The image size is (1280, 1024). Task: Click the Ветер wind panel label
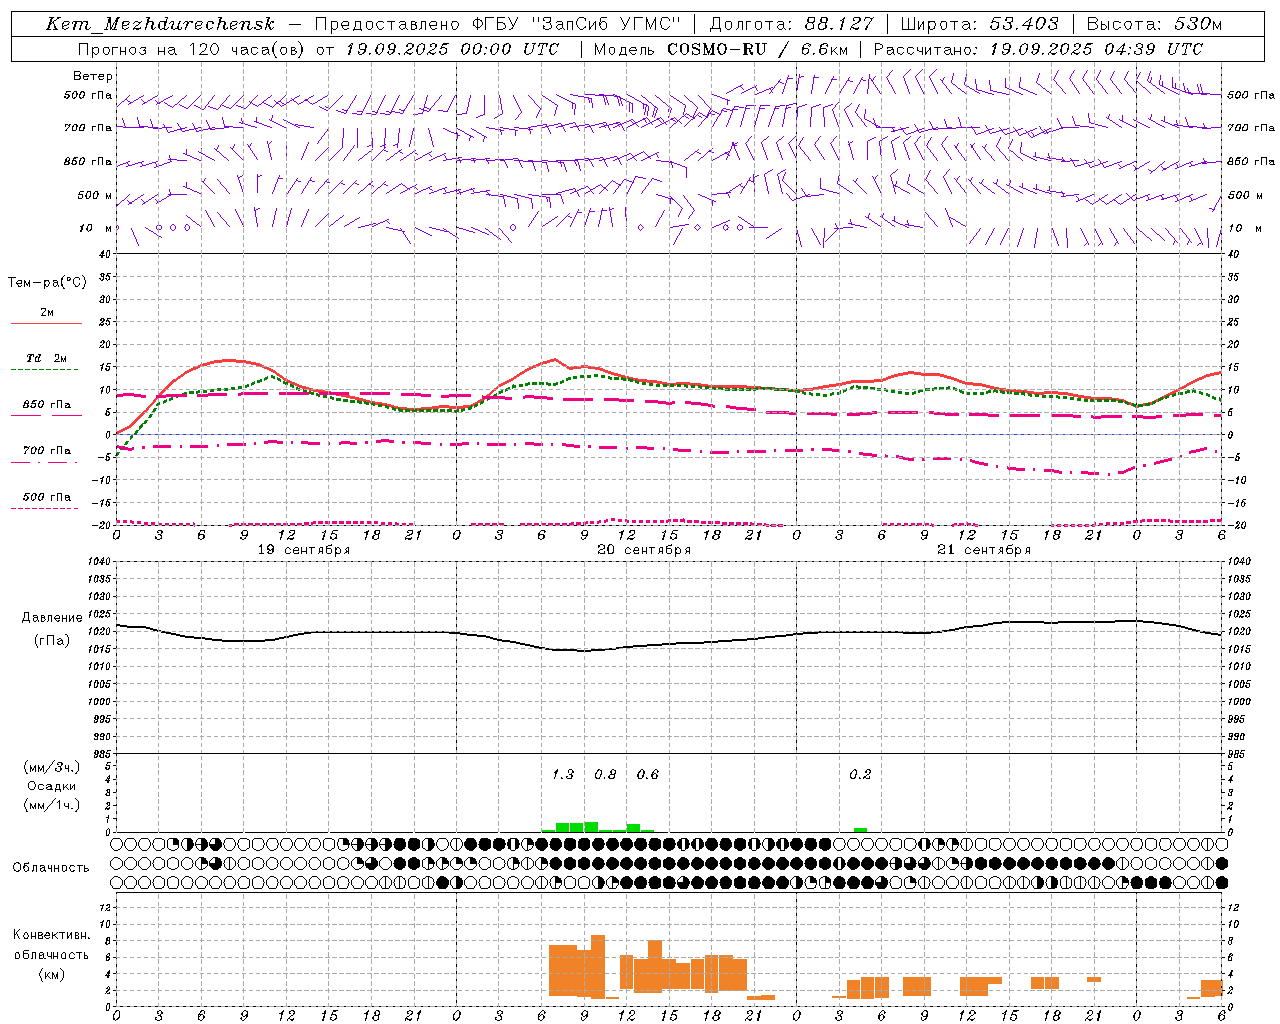[93, 76]
